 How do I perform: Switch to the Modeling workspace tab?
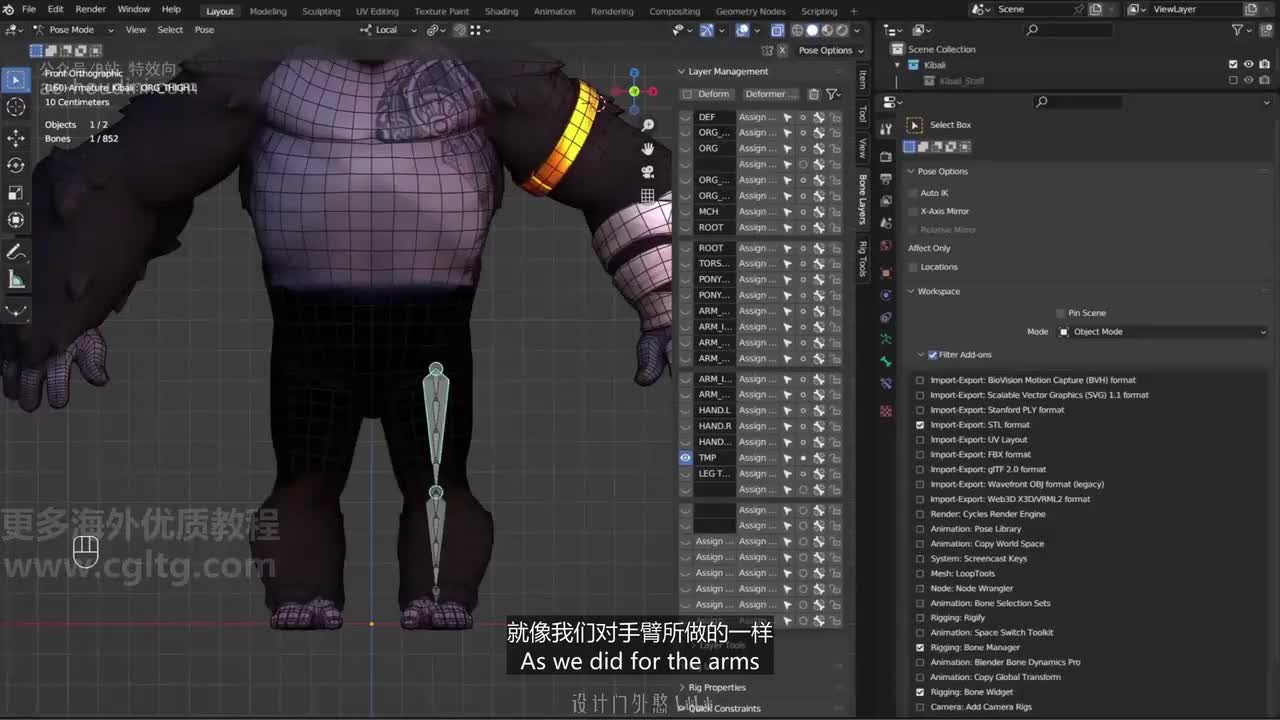point(268,12)
